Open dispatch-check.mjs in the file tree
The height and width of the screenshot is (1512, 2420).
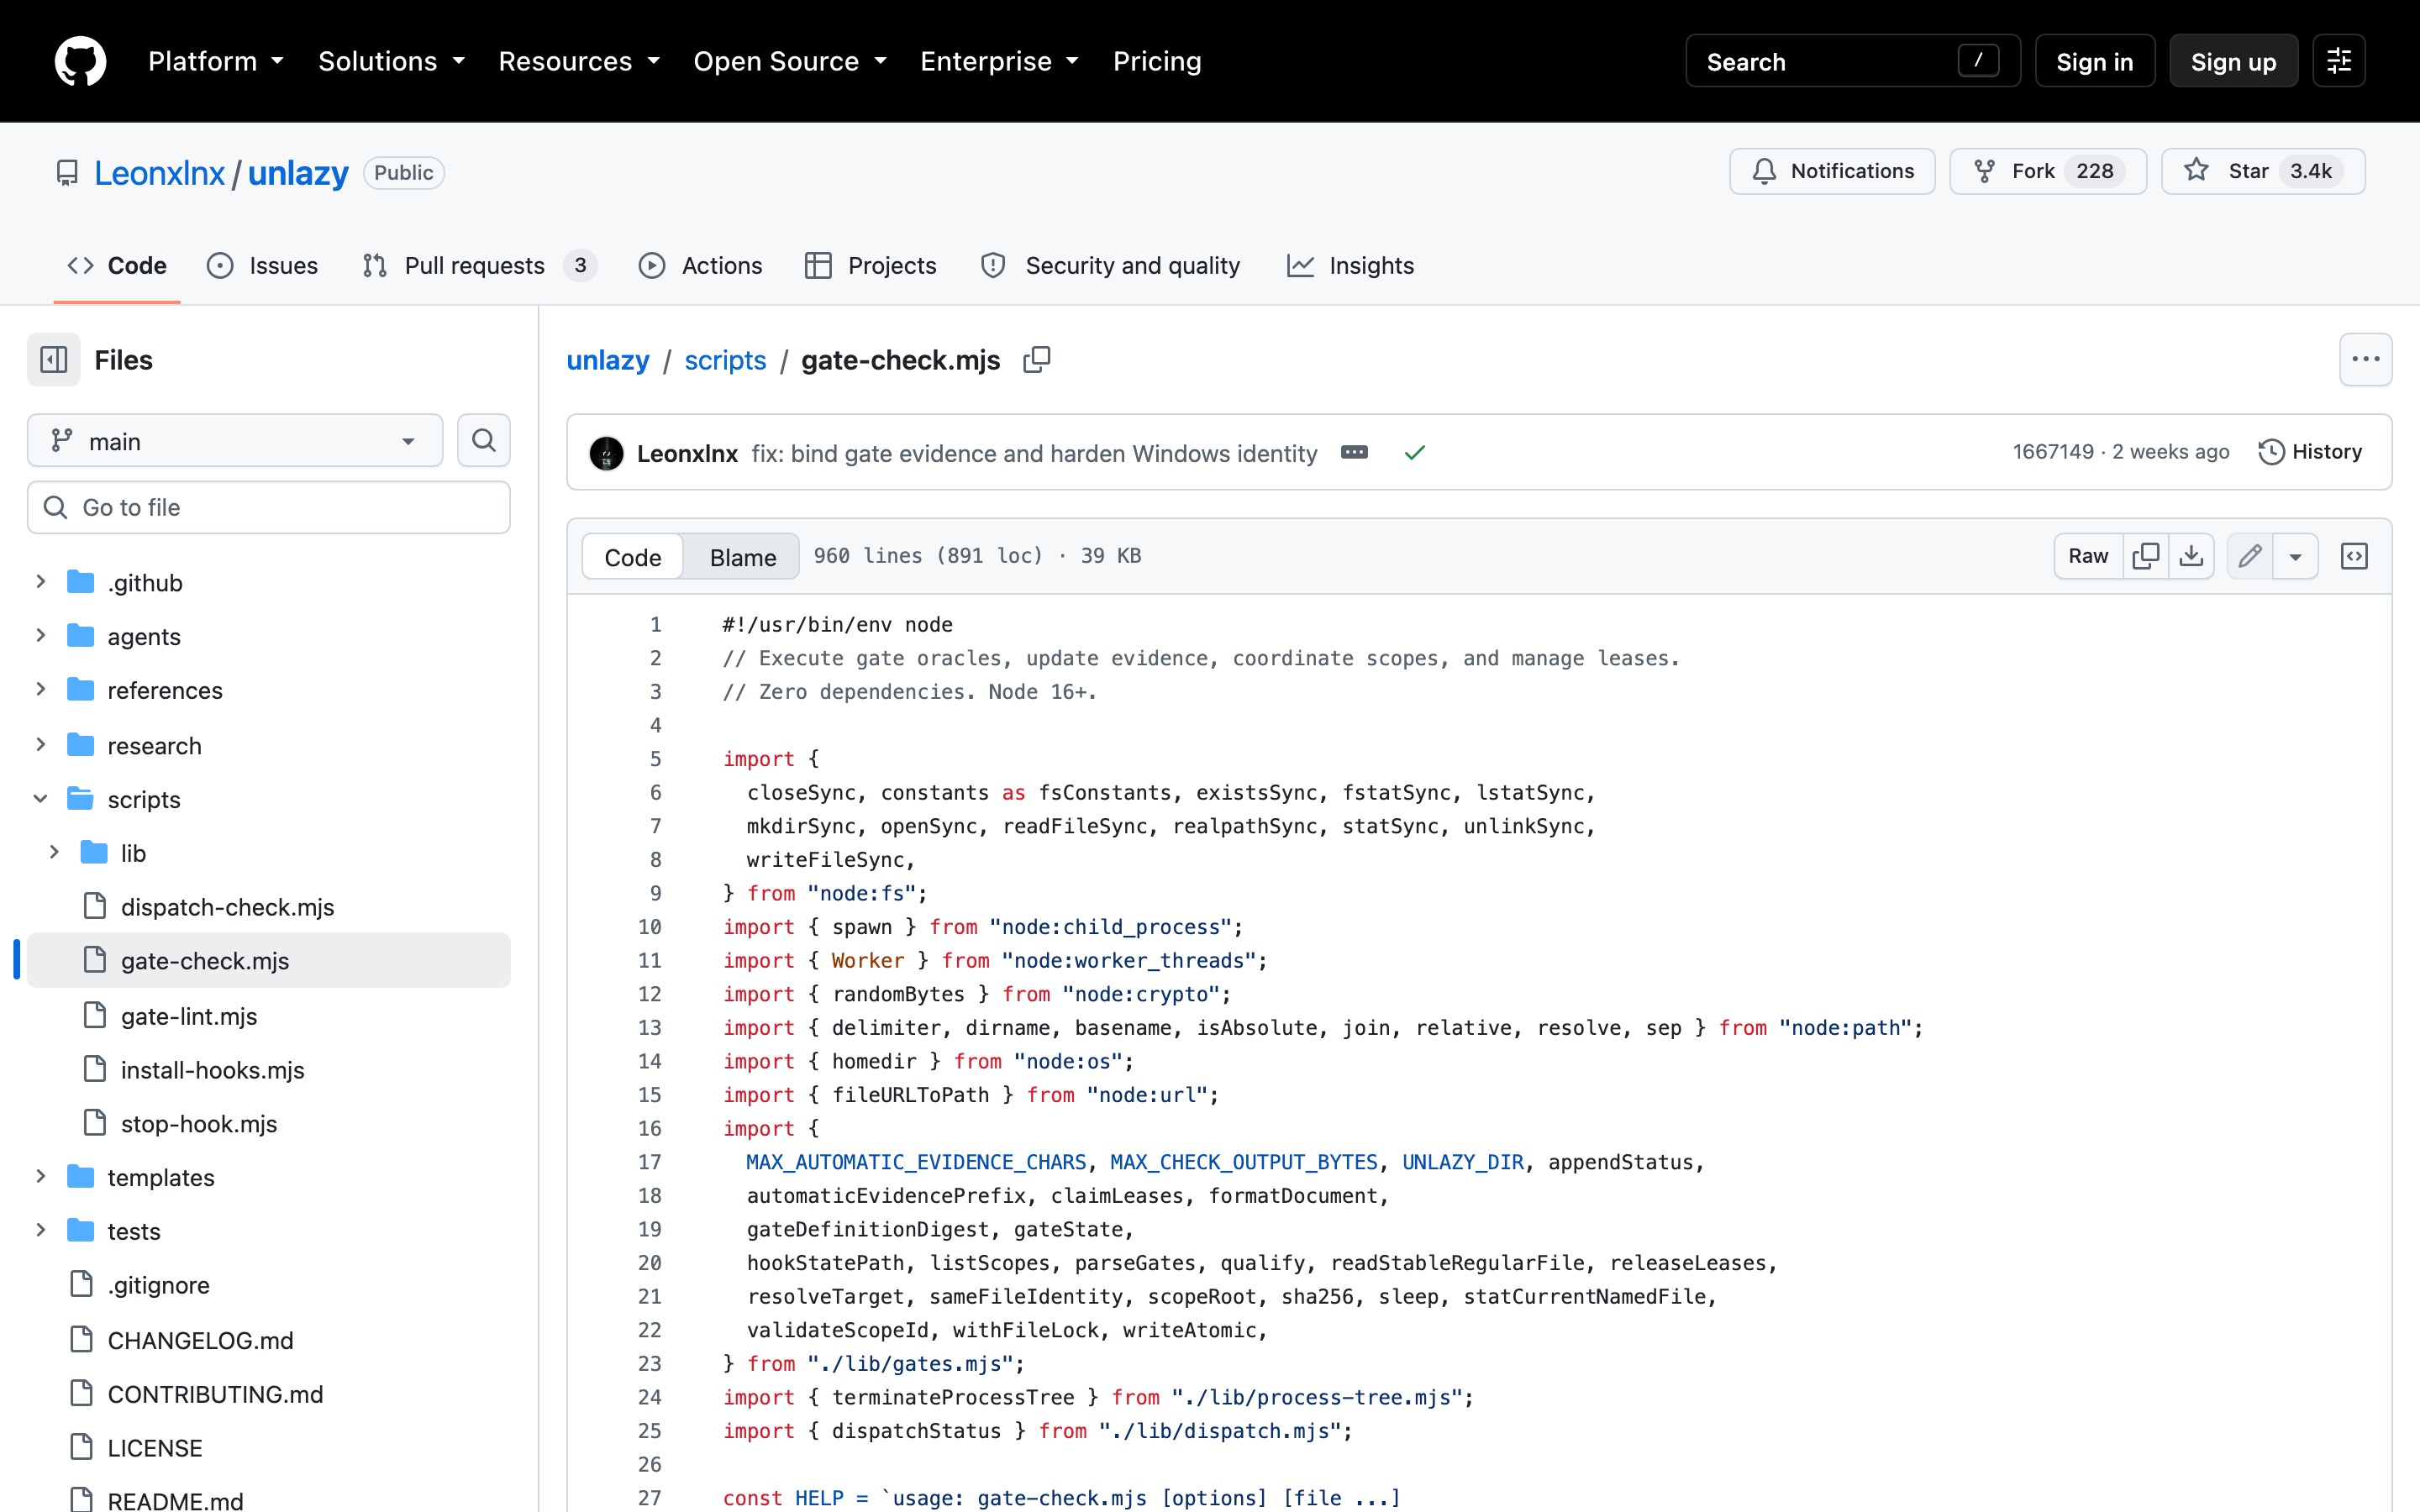tap(227, 907)
